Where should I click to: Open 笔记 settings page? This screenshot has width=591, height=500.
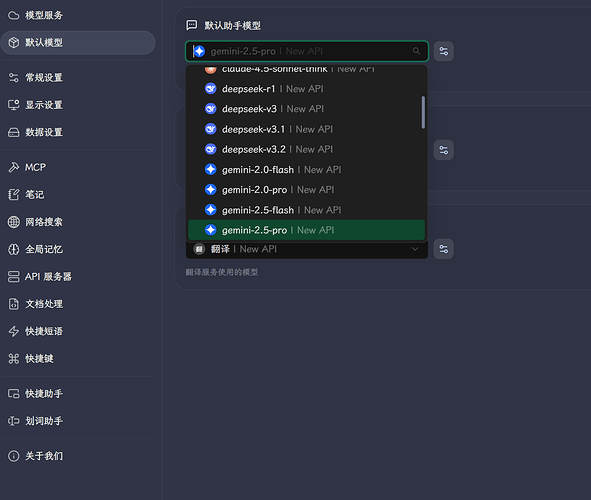click(78, 194)
